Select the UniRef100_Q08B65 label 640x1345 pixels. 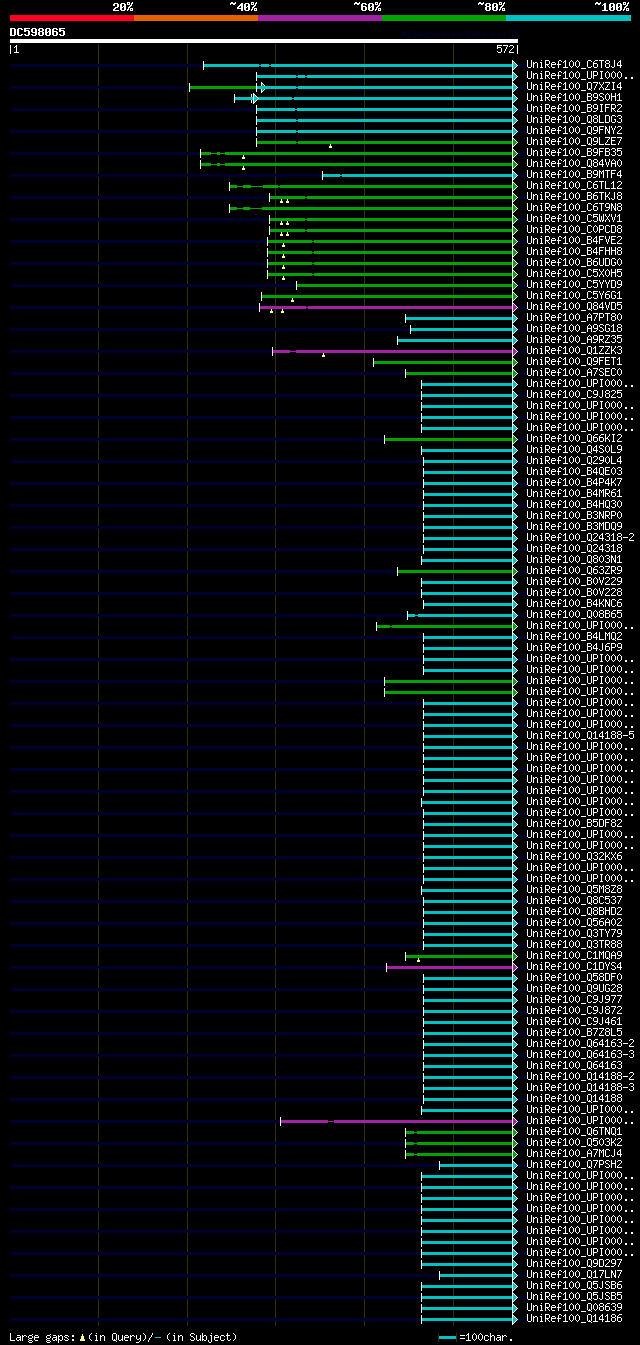574,614
